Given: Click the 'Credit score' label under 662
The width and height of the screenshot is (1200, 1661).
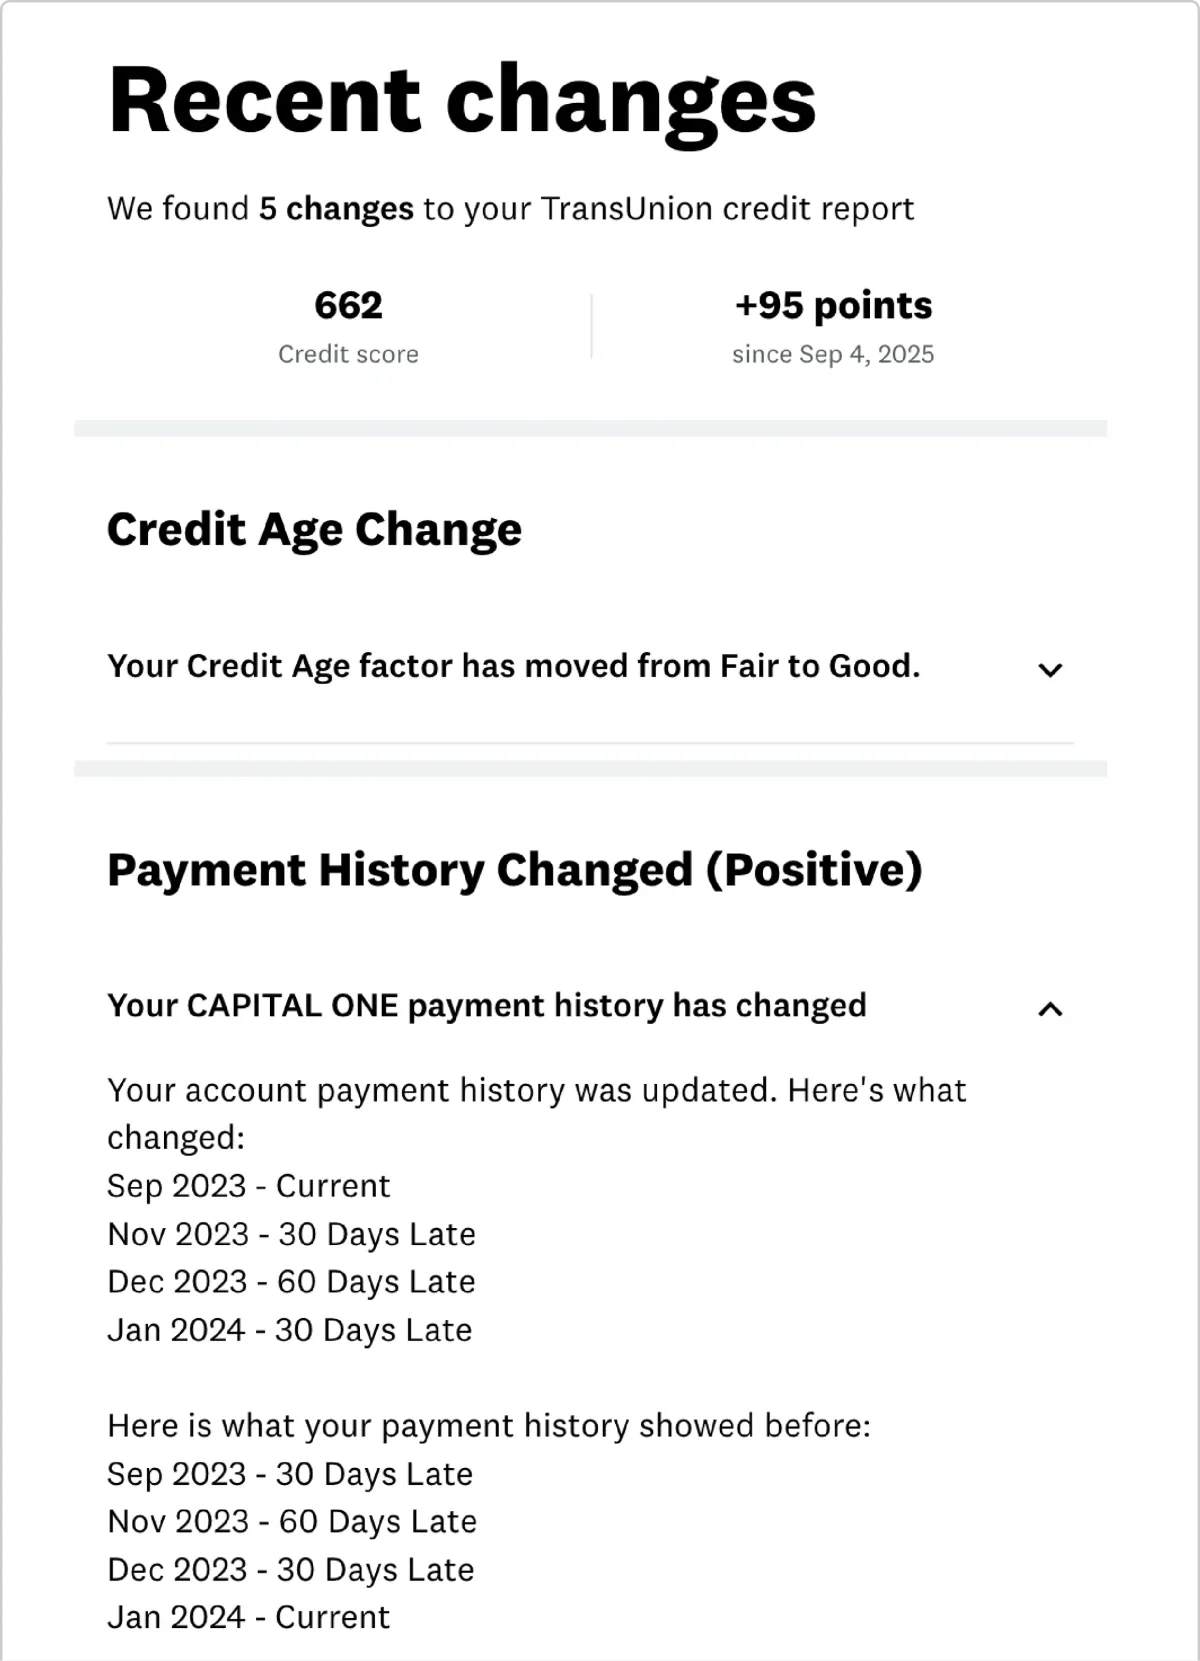Looking at the screenshot, I should coord(348,354).
